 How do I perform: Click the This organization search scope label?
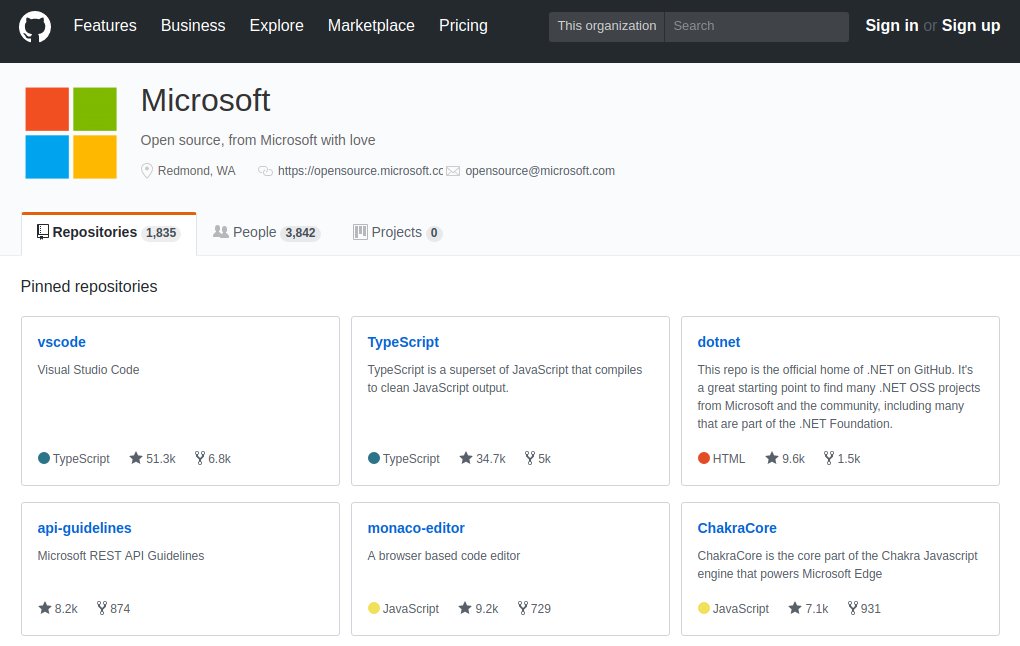coord(606,26)
